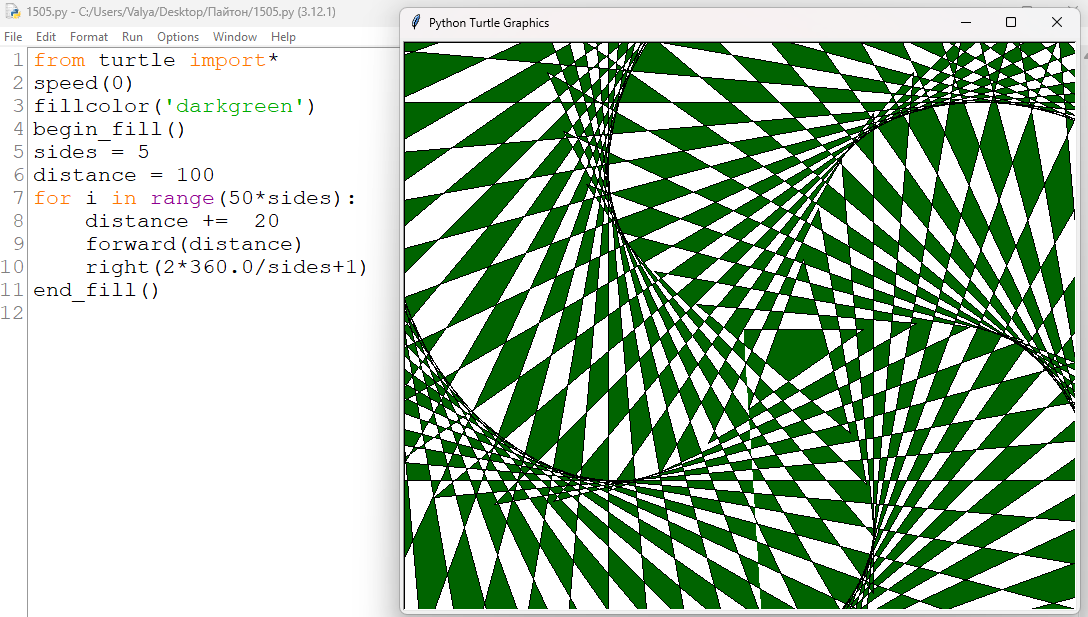Image resolution: width=1088 pixels, height=617 pixels.
Task: Open the Run menu
Action: (132, 37)
